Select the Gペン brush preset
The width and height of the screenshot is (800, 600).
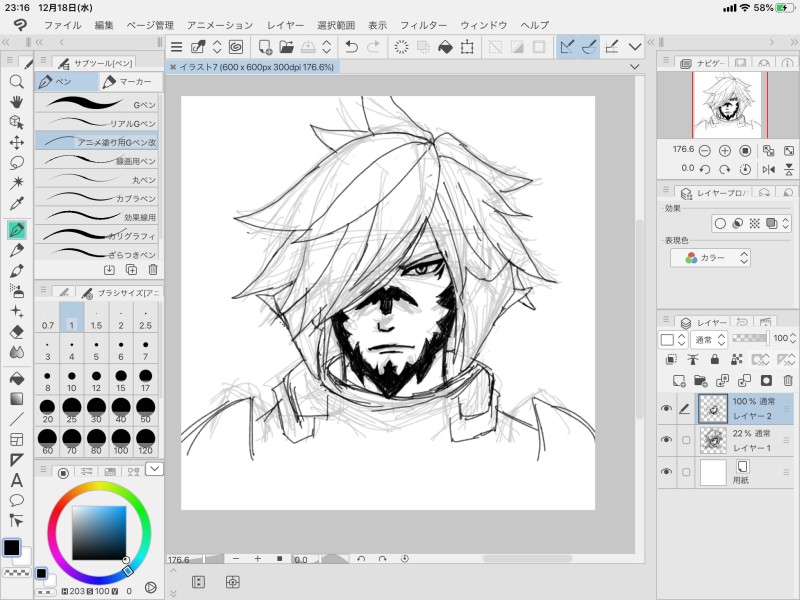click(x=97, y=104)
